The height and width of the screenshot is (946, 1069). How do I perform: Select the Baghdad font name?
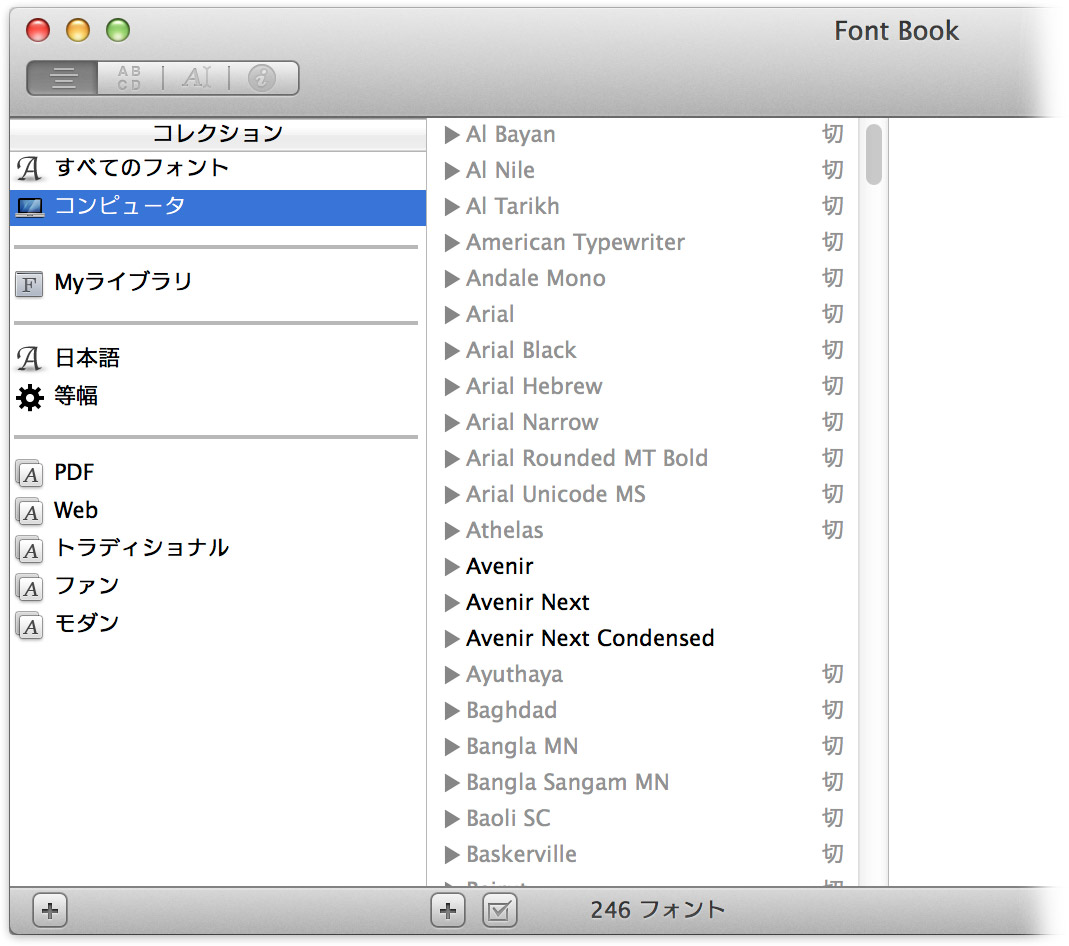511,711
